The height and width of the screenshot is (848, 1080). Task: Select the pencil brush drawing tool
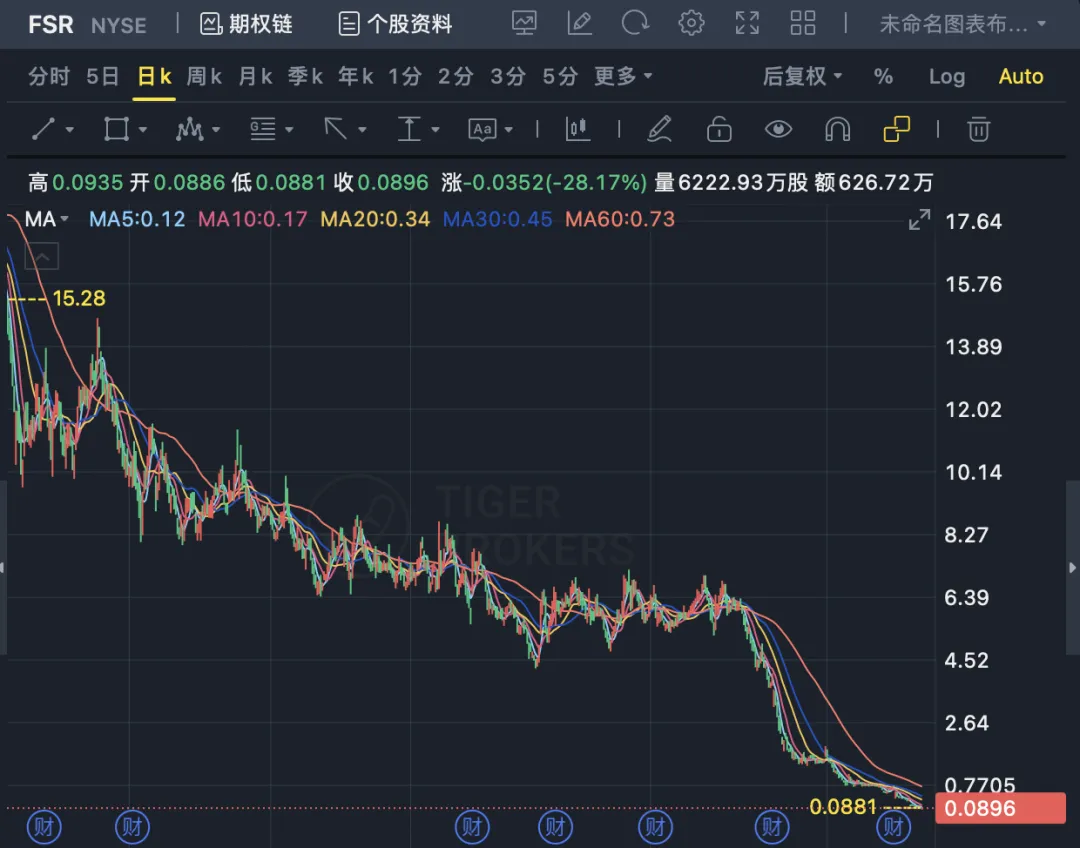pos(658,129)
